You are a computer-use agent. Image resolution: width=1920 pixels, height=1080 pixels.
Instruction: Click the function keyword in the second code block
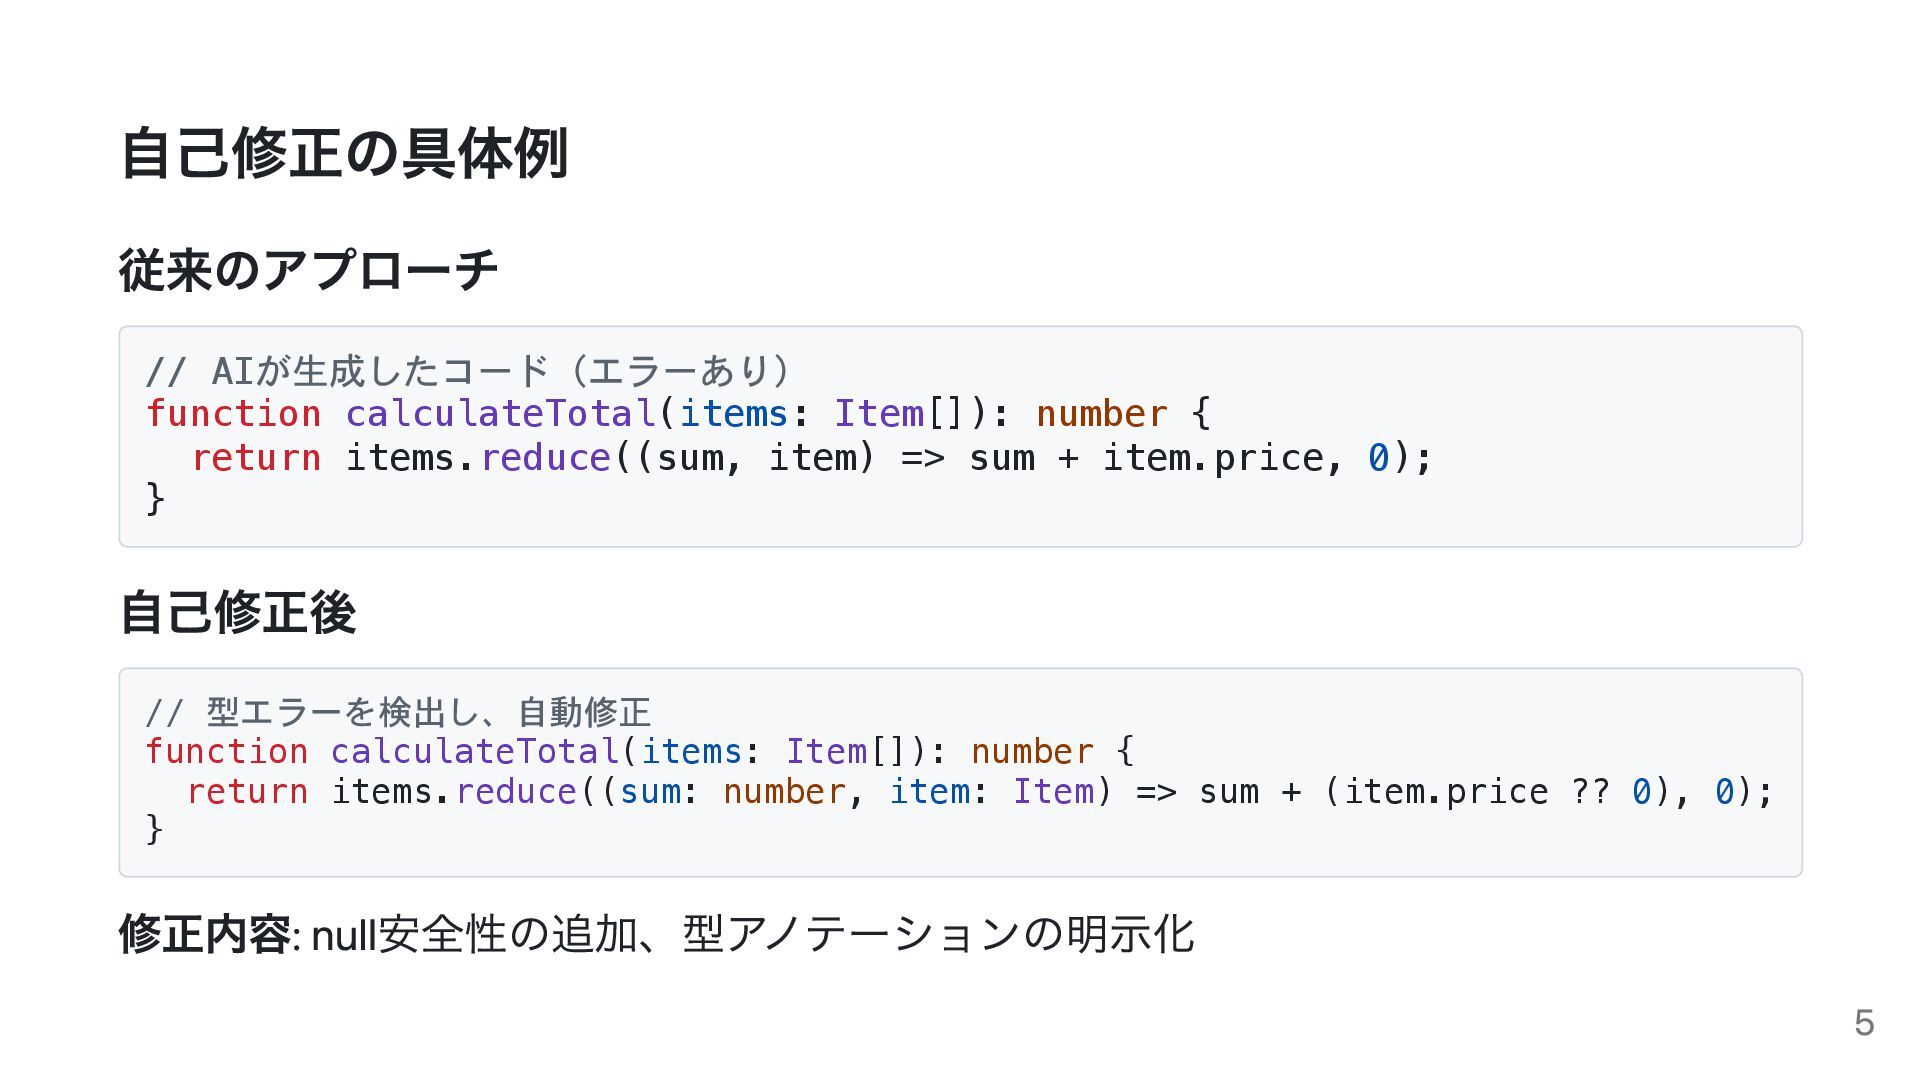[227, 751]
